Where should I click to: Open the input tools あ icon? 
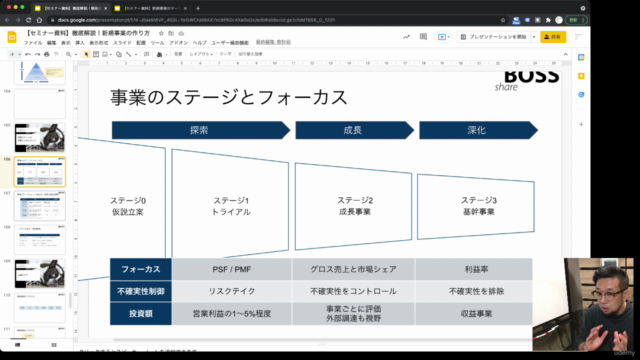click(159, 54)
